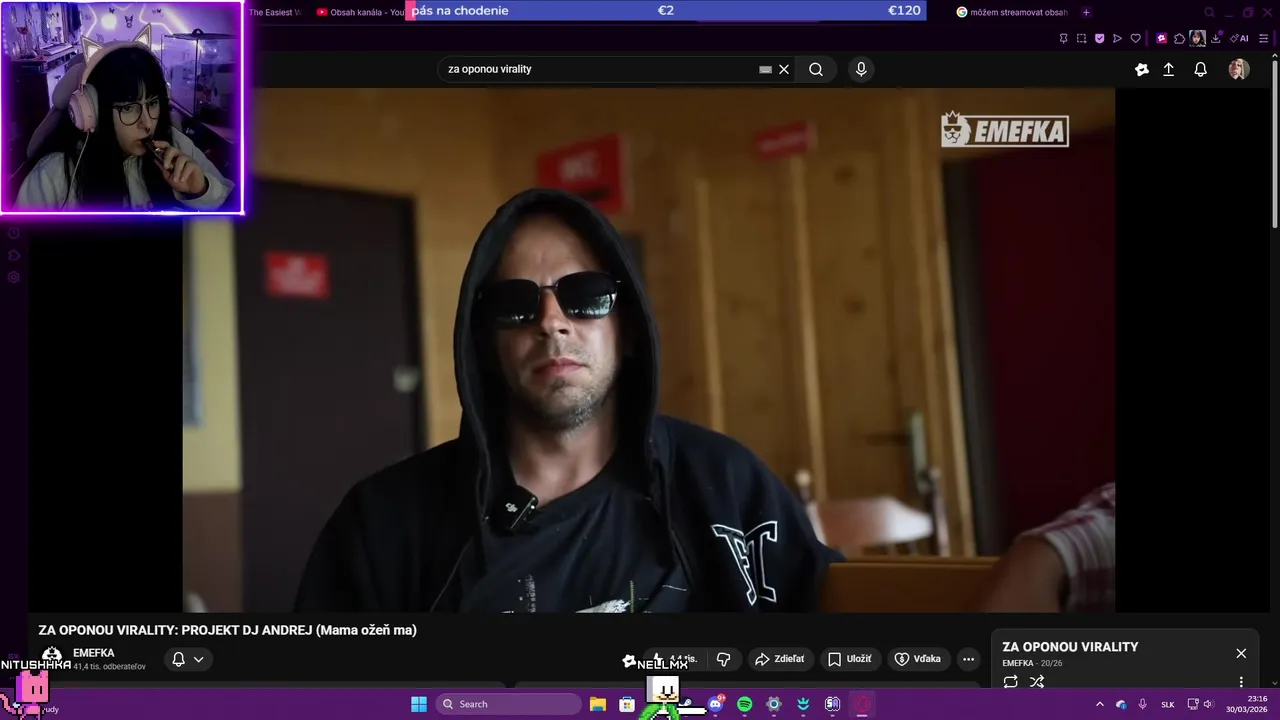This screenshot has height=720, width=1280.
Task: Click the tab search magnifier in title bar
Action: click(1209, 12)
